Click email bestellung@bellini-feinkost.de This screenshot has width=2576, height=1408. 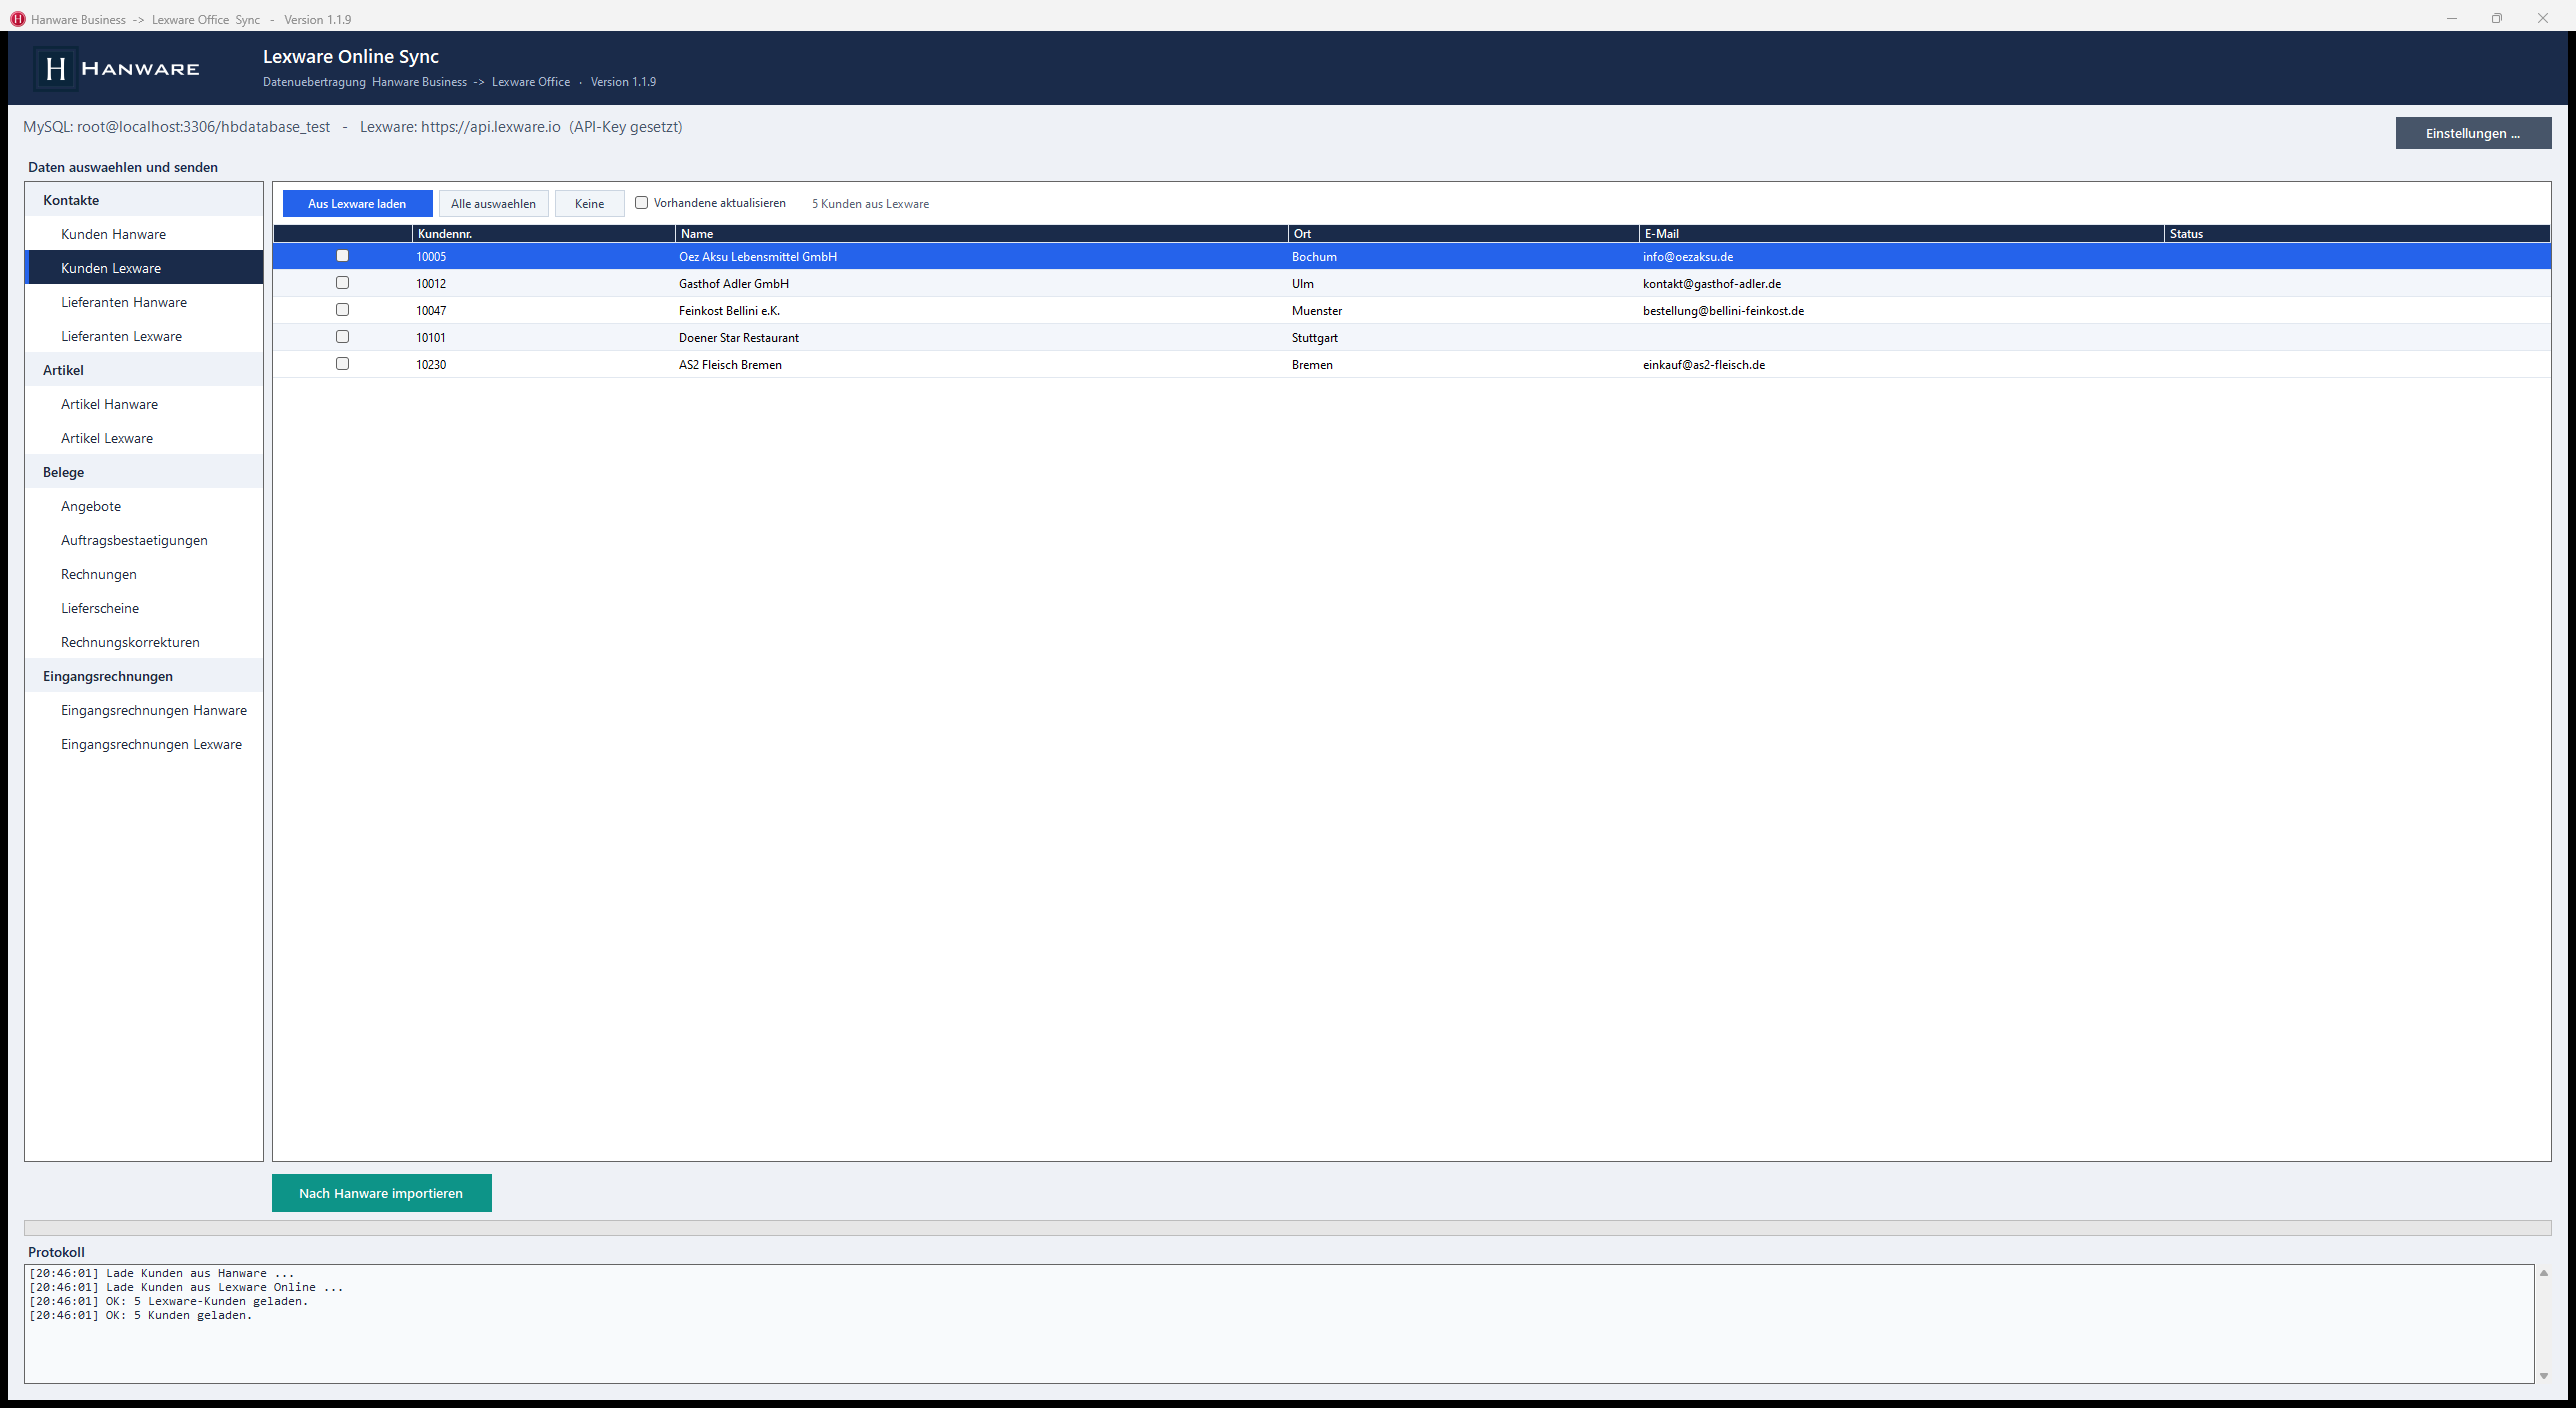pyautogui.click(x=1723, y=311)
